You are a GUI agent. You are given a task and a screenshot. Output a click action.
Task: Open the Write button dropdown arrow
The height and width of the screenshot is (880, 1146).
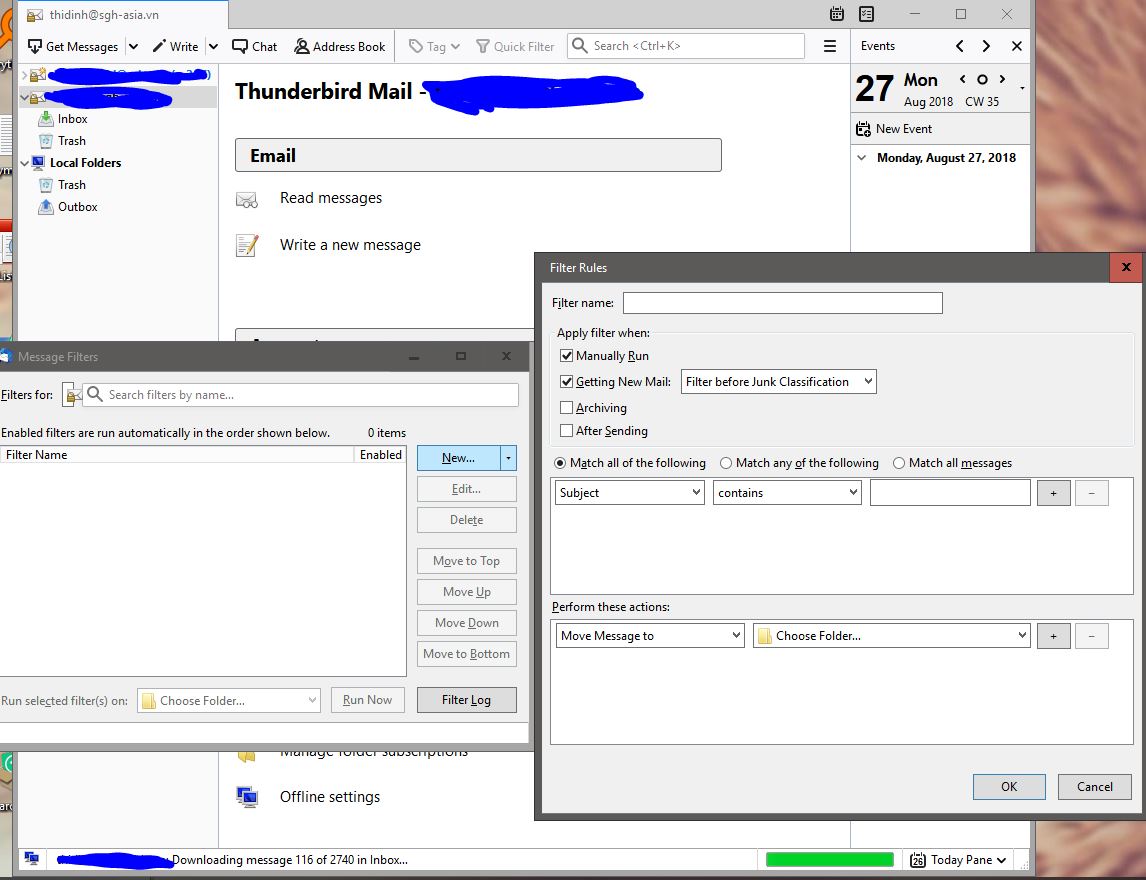tap(213, 46)
